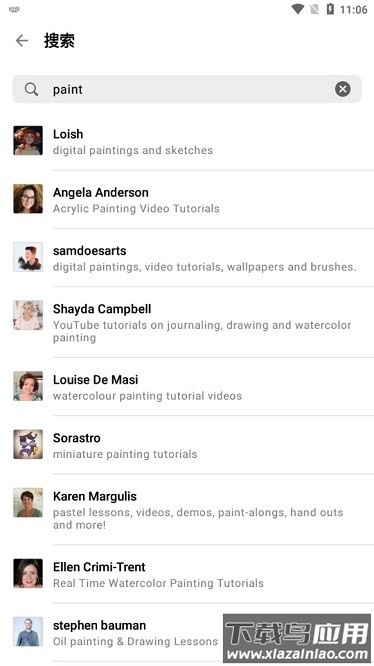Image resolution: width=374 pixels, height=666 pixels.
Task: Tap Louise De Masi's avatar
Action: point(28,386)
